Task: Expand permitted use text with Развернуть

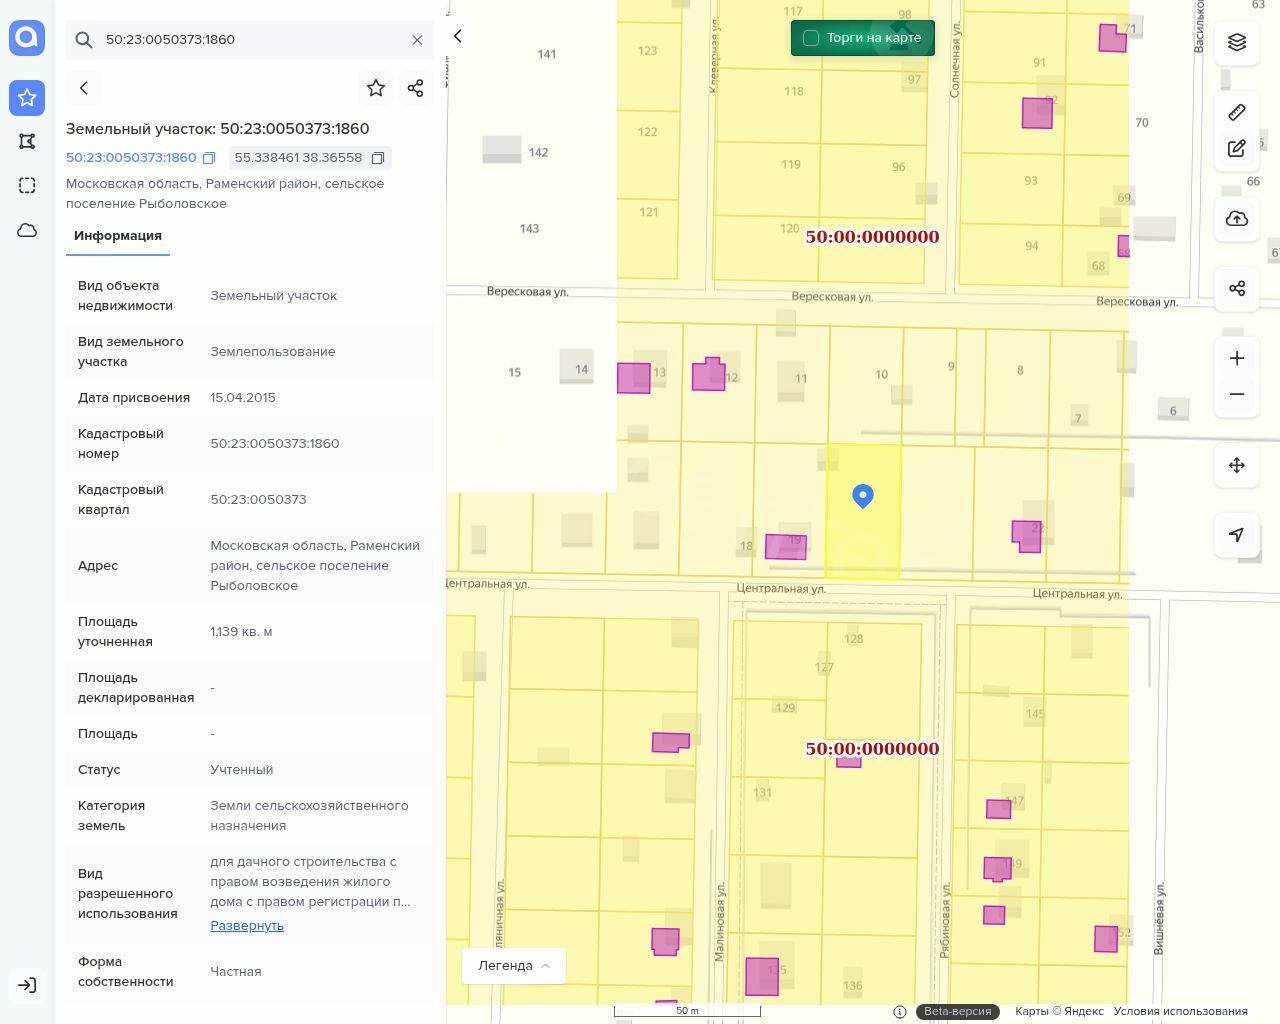Action: pos(247,925)
